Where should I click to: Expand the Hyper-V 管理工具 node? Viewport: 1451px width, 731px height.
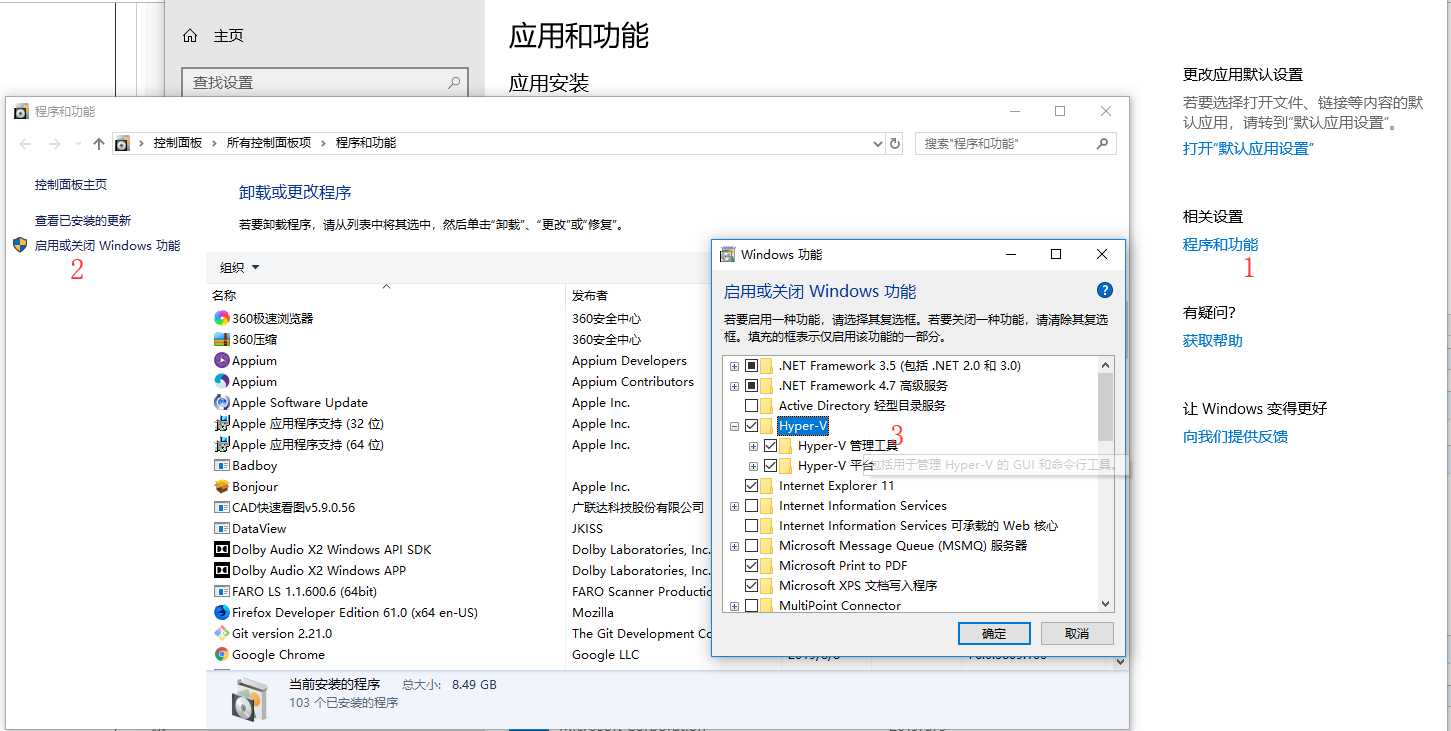[x=753, y=446]
